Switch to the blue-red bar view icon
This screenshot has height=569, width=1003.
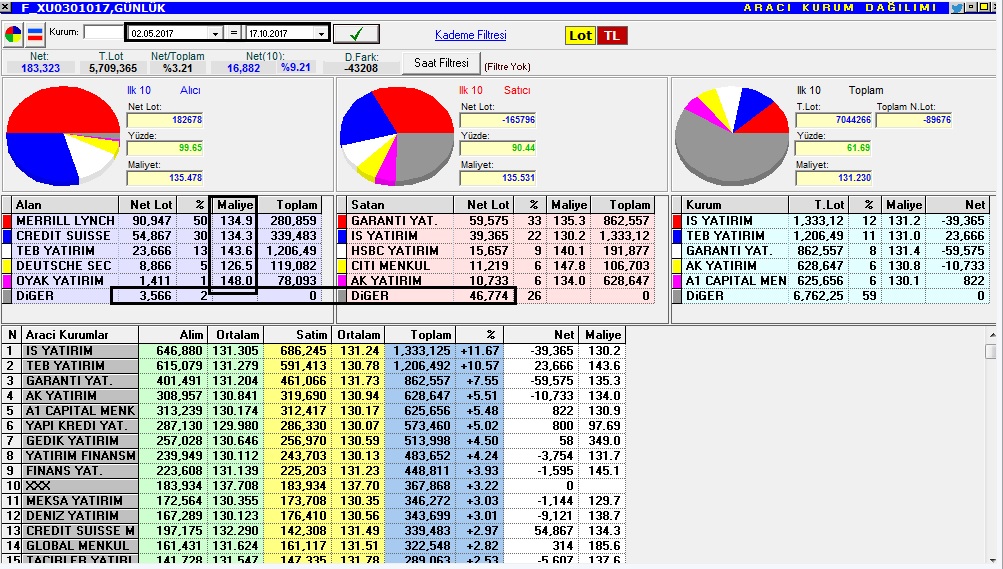point(35,35)
